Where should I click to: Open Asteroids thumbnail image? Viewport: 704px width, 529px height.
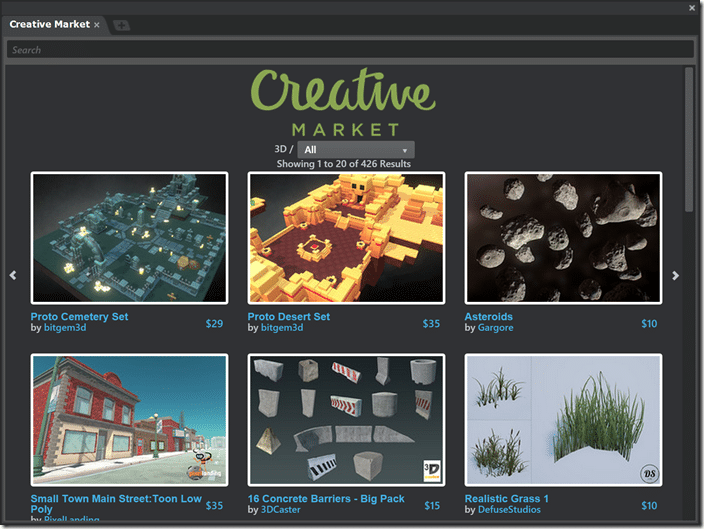point(563,238)
